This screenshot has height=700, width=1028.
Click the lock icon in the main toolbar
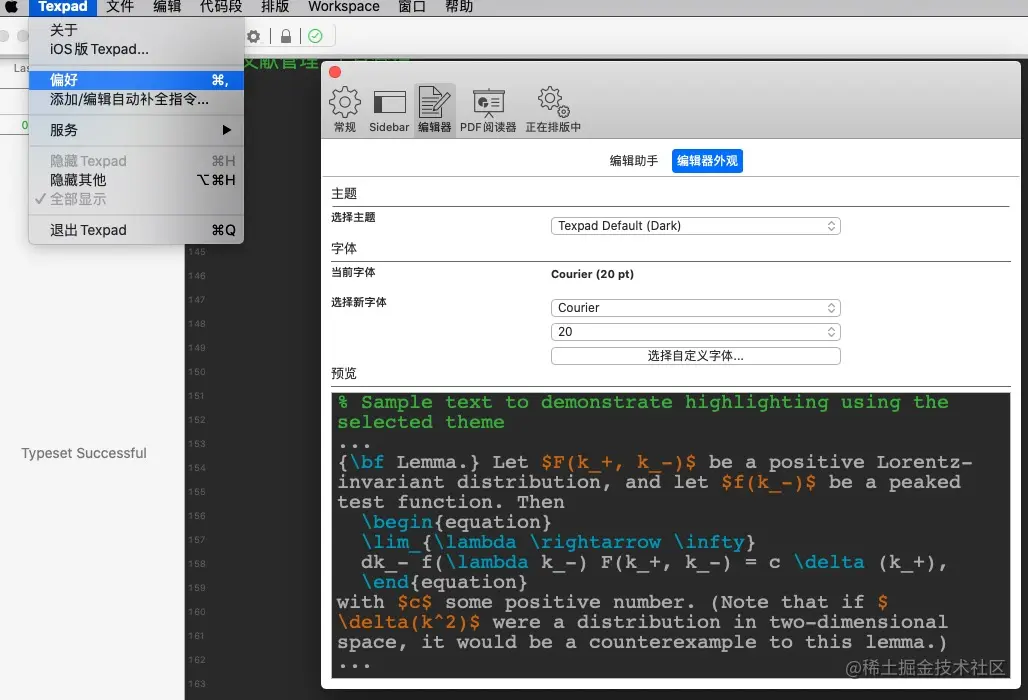click(286, 36)
